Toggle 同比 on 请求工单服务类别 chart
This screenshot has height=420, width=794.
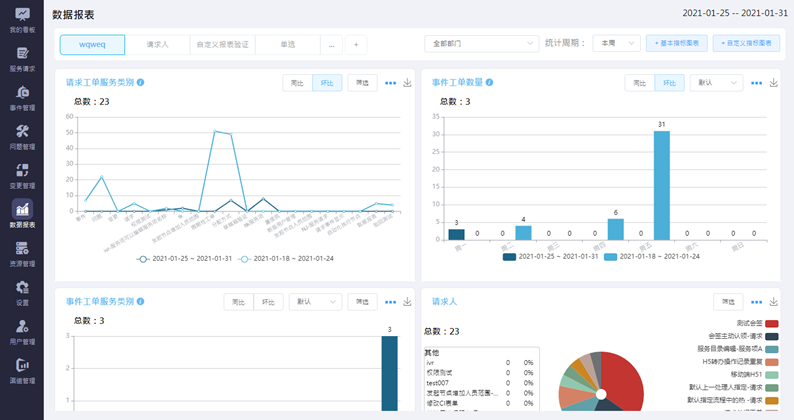(297, 83)
